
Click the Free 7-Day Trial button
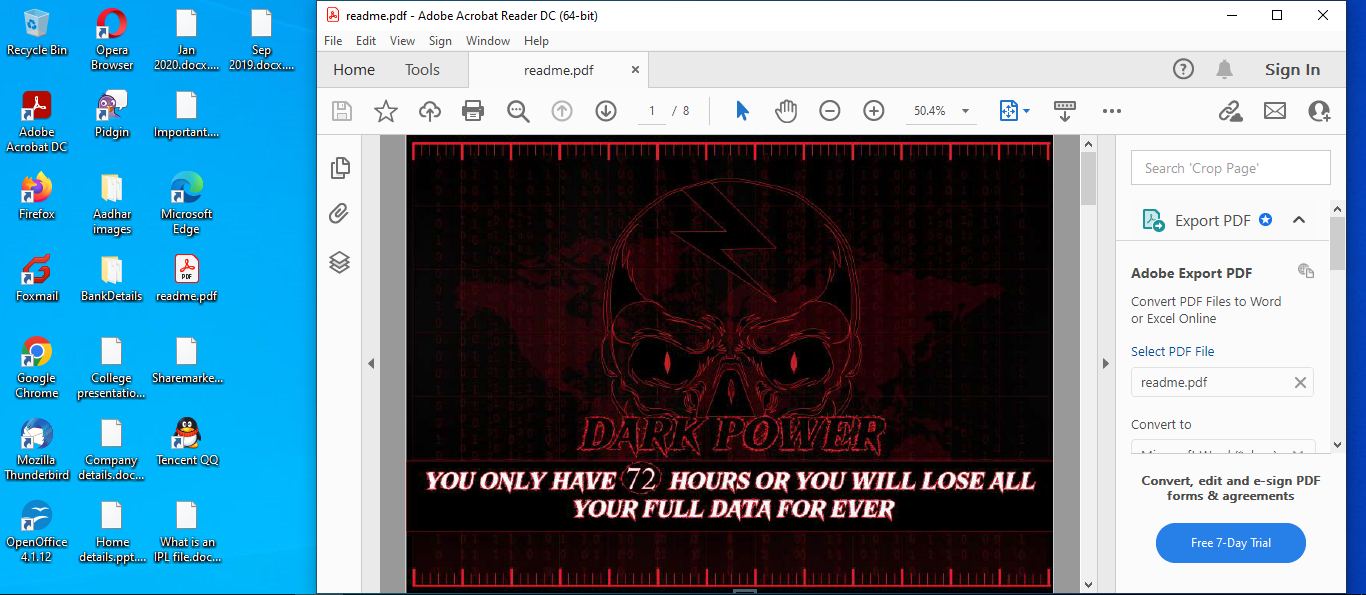(x=1230, y=542)
